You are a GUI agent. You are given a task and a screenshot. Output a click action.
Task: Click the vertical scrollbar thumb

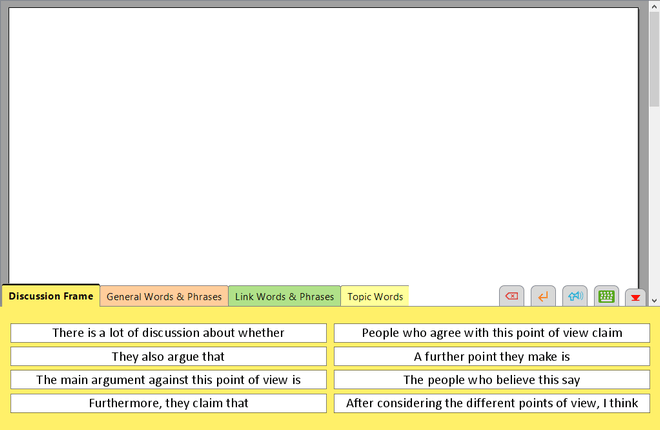tap(654, 59)
